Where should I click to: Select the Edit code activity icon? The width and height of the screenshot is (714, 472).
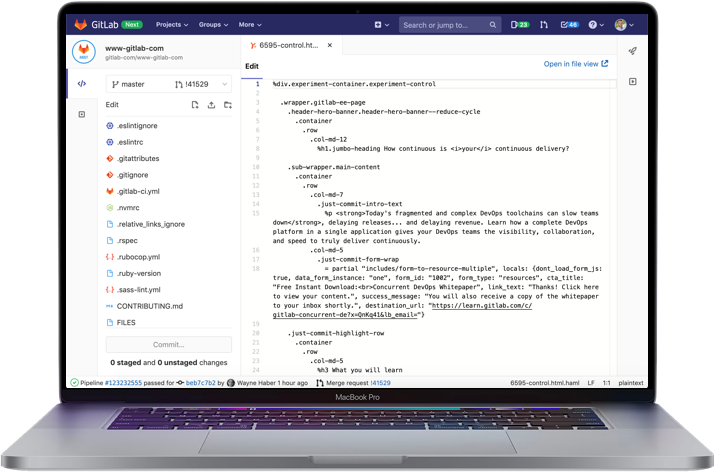pyautogui.click(x=82, y=83)
